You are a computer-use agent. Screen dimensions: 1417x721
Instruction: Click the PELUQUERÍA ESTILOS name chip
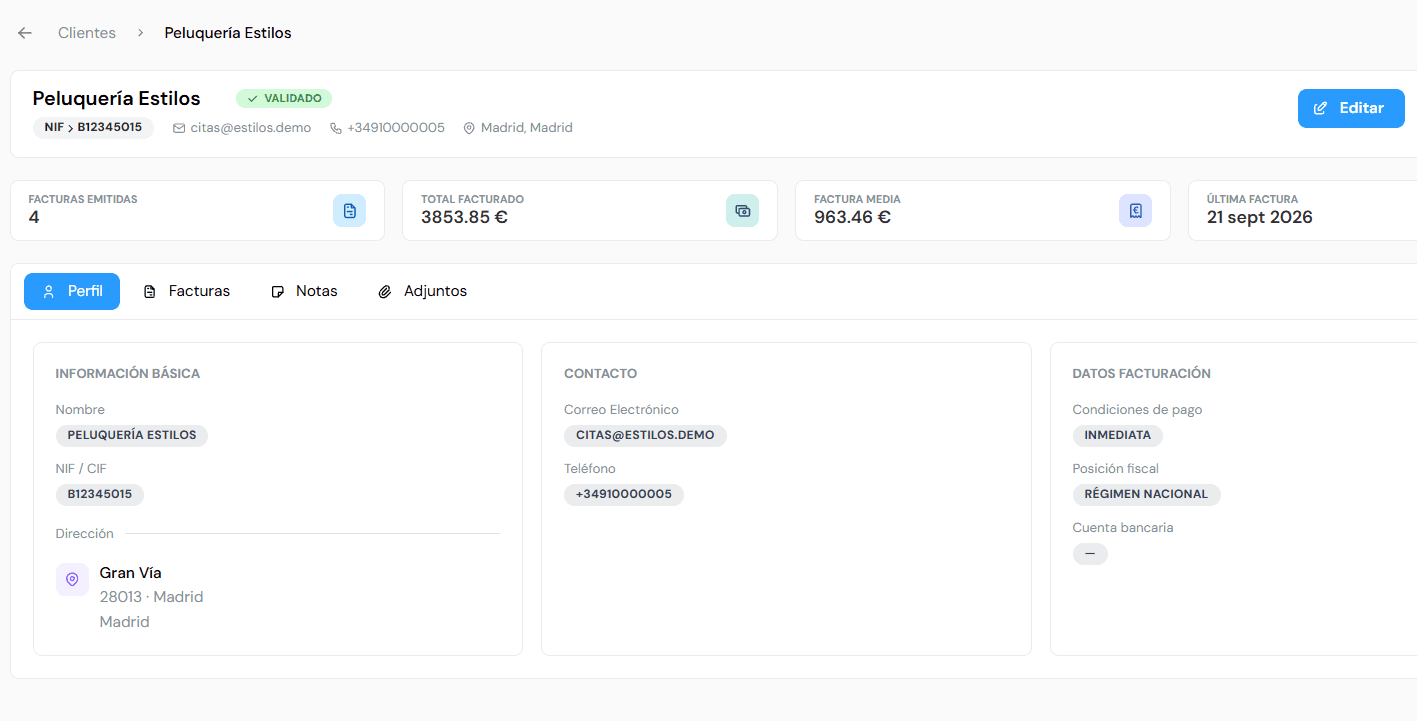pyautogui.click(x=132, y=436)
